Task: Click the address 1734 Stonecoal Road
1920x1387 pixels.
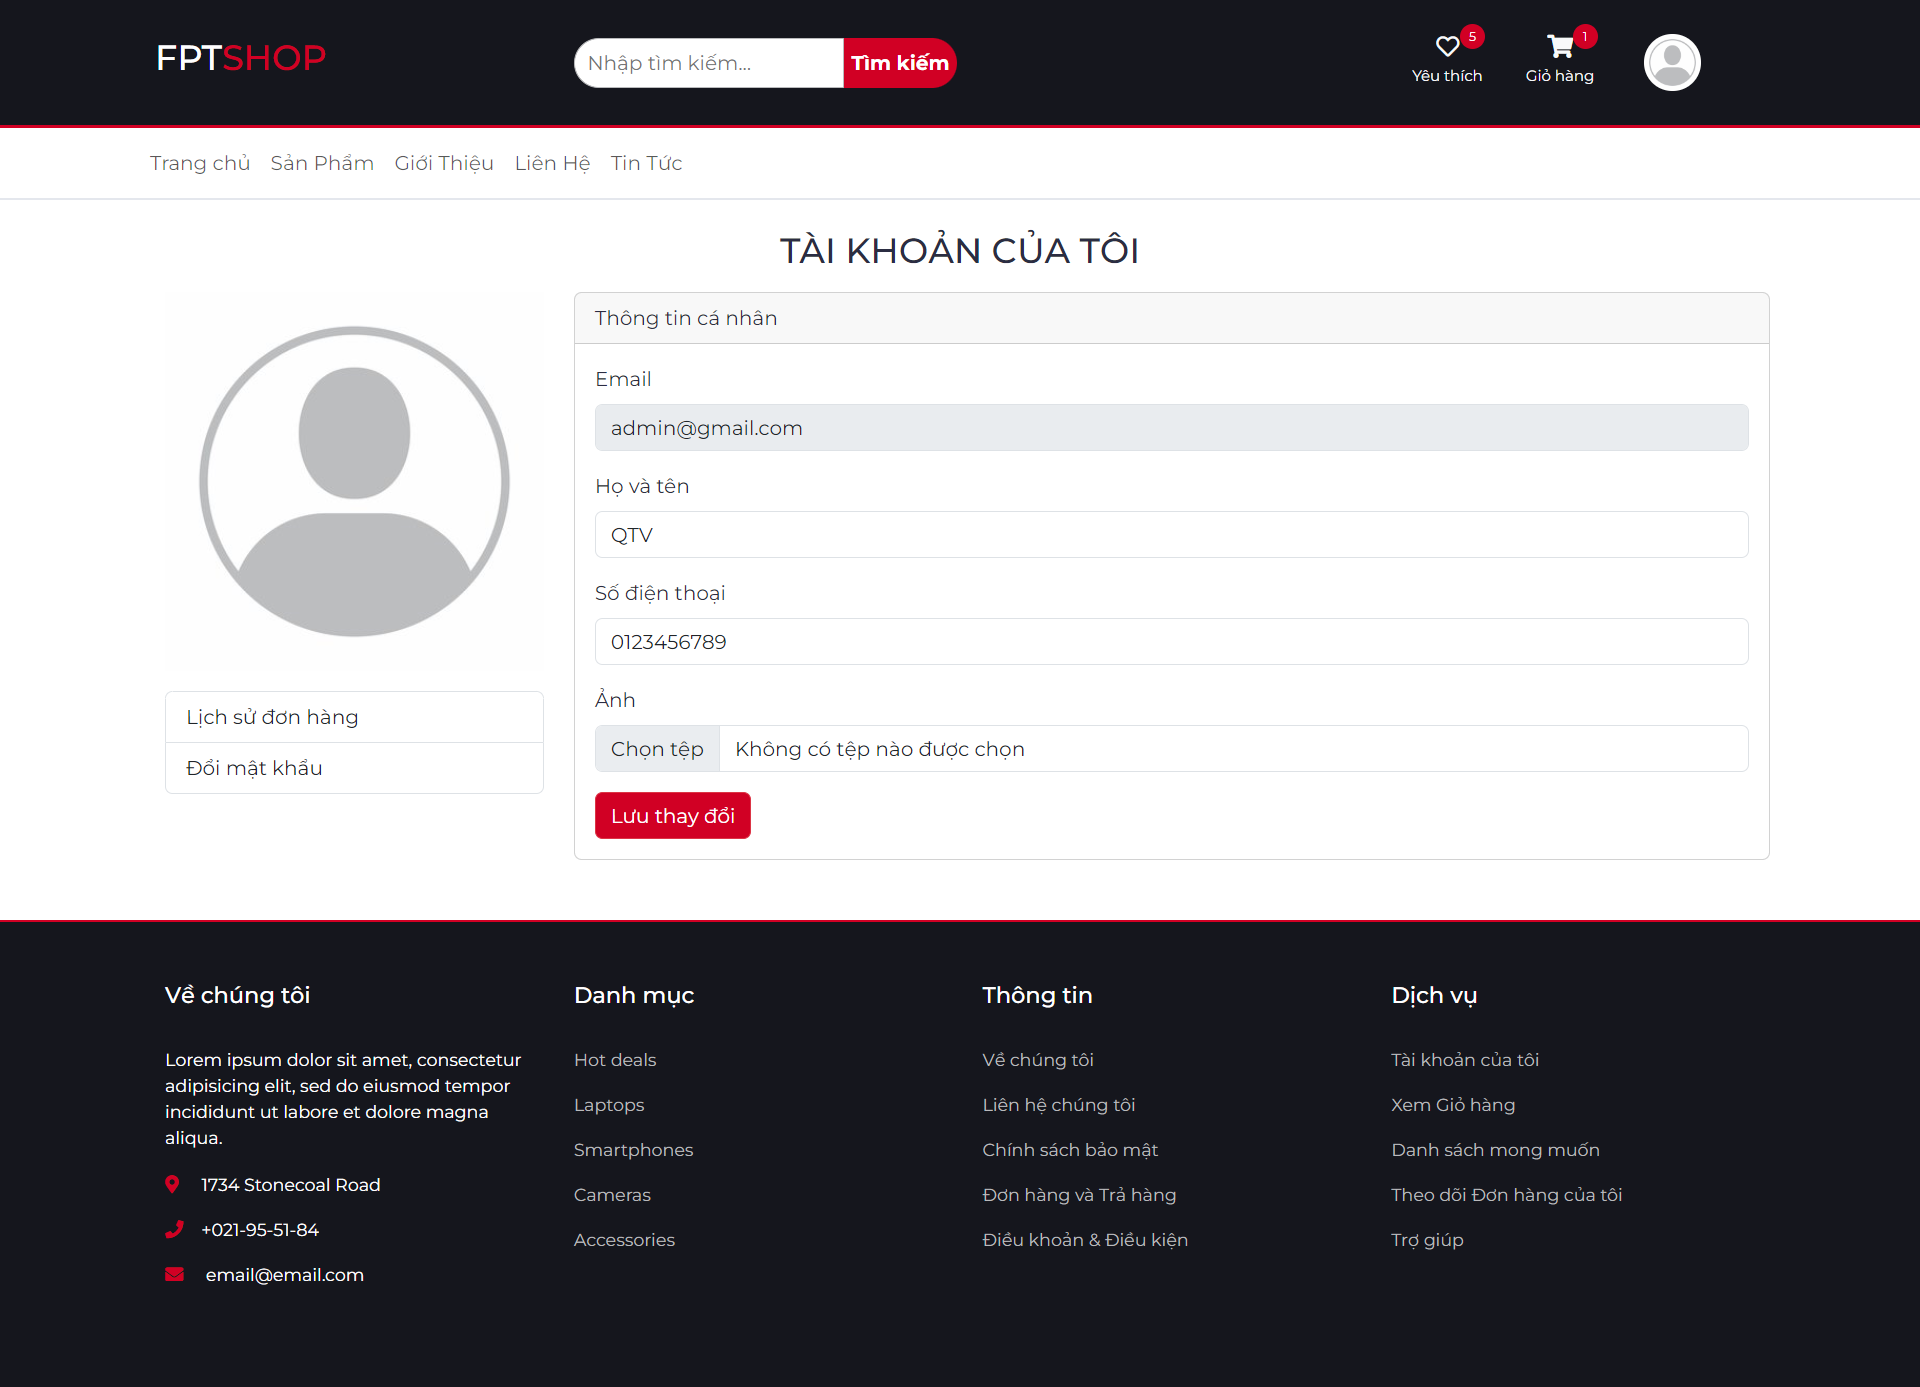Action: click(x=290, y=1185)
